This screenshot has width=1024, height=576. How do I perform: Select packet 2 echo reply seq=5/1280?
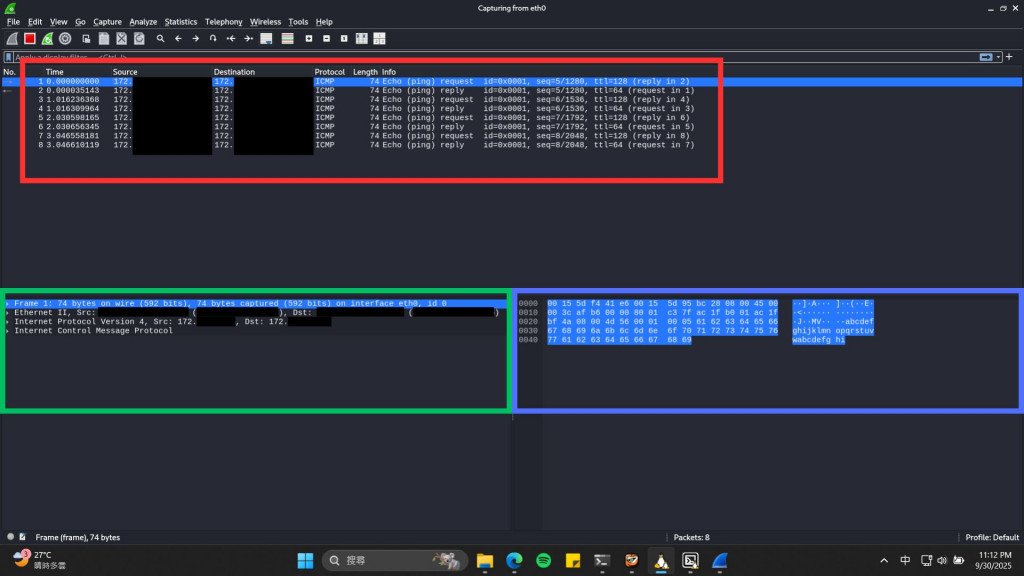pos(512,91)
